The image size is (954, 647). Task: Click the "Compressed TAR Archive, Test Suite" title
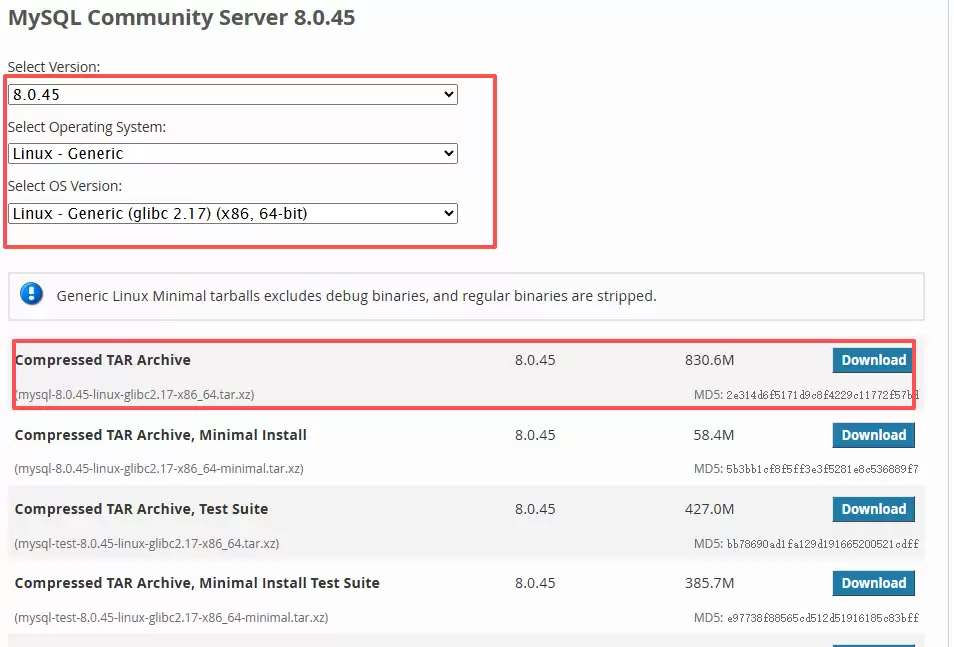click(141, 509)
